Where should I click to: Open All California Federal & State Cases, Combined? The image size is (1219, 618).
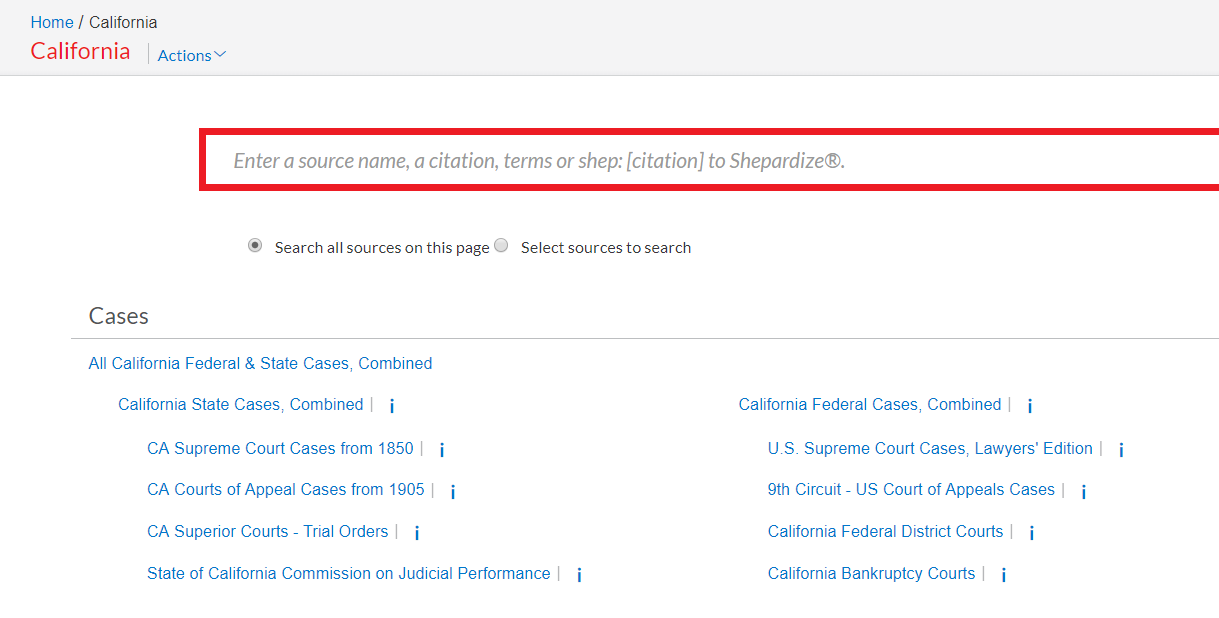(x=261, y=363)
